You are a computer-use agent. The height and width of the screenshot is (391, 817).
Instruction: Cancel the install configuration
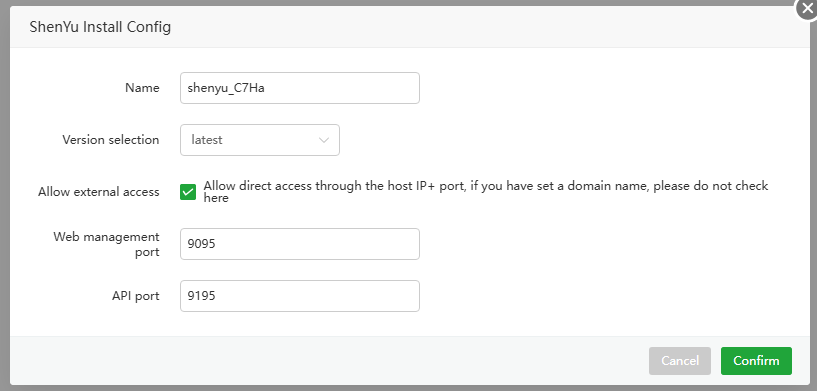pyautogui.click(x=679, y=361)
